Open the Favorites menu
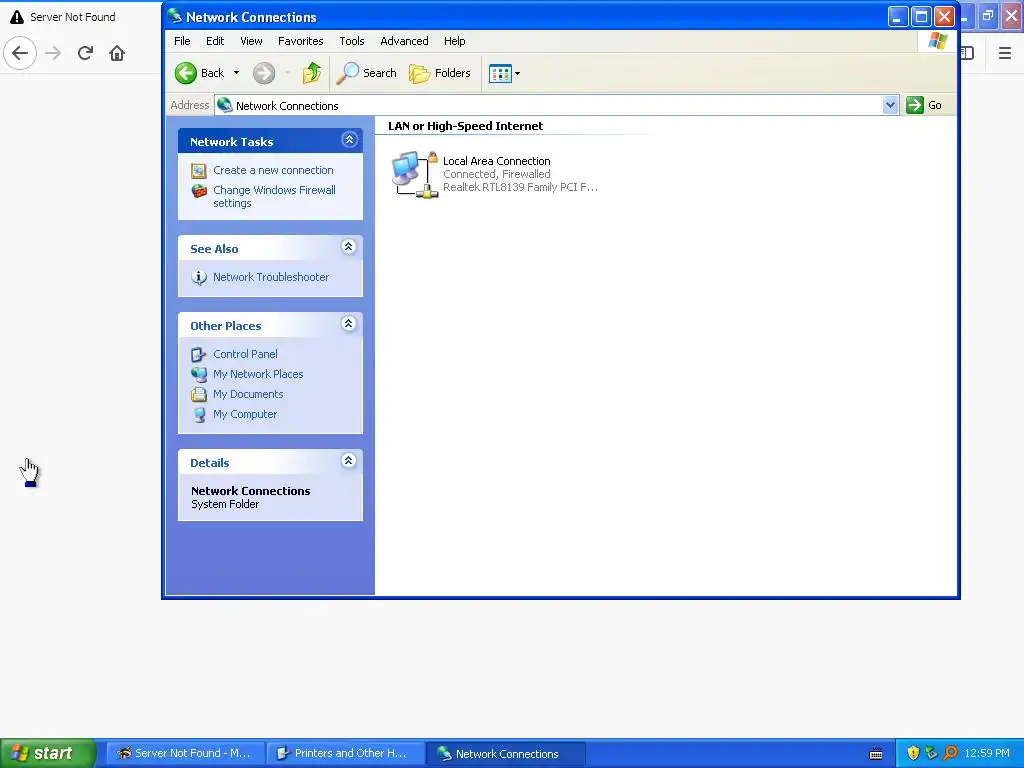1024x768 pixels. [x=300, y=41]
